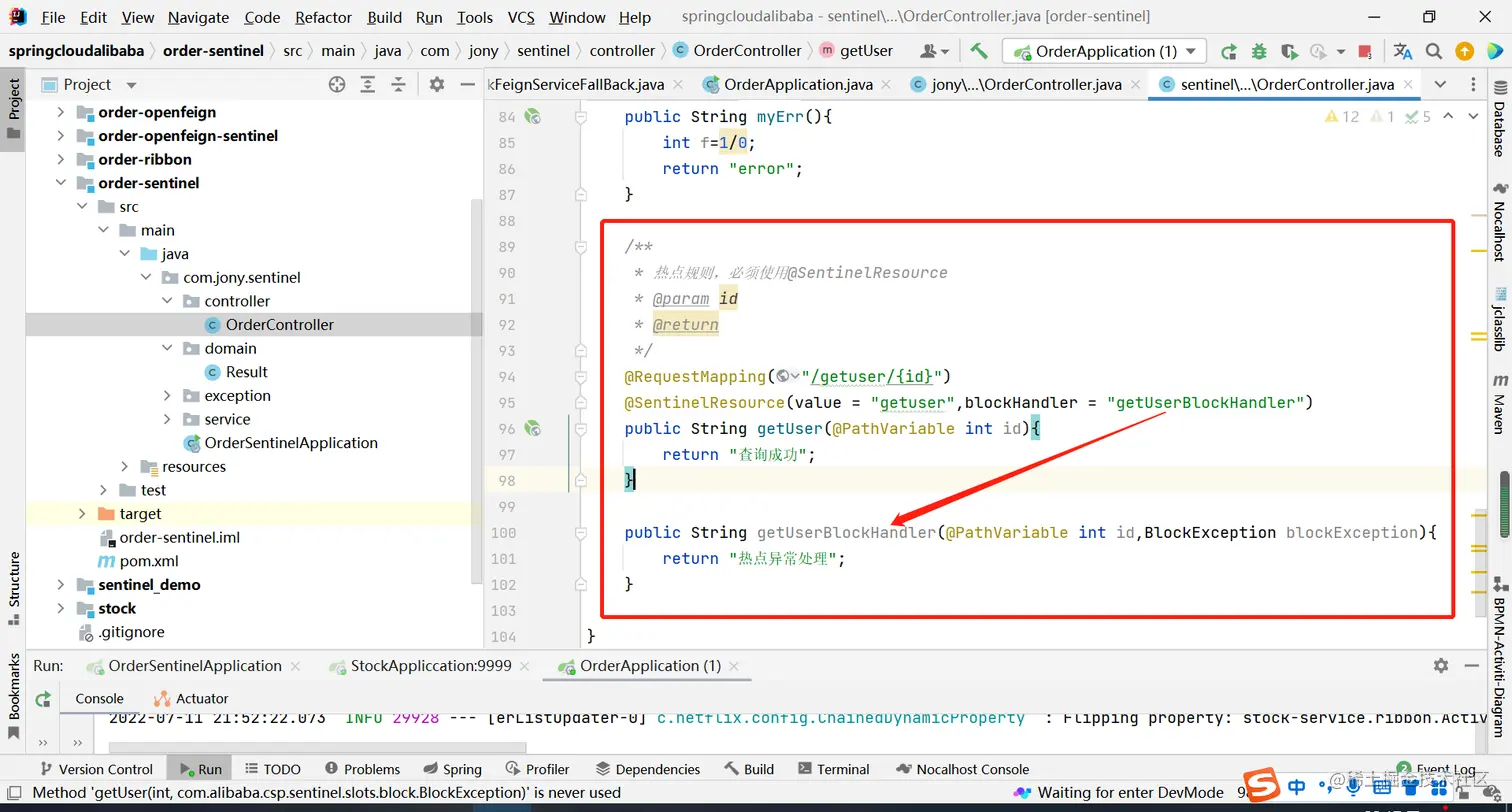Toggle the Maven tool window

1499,404
